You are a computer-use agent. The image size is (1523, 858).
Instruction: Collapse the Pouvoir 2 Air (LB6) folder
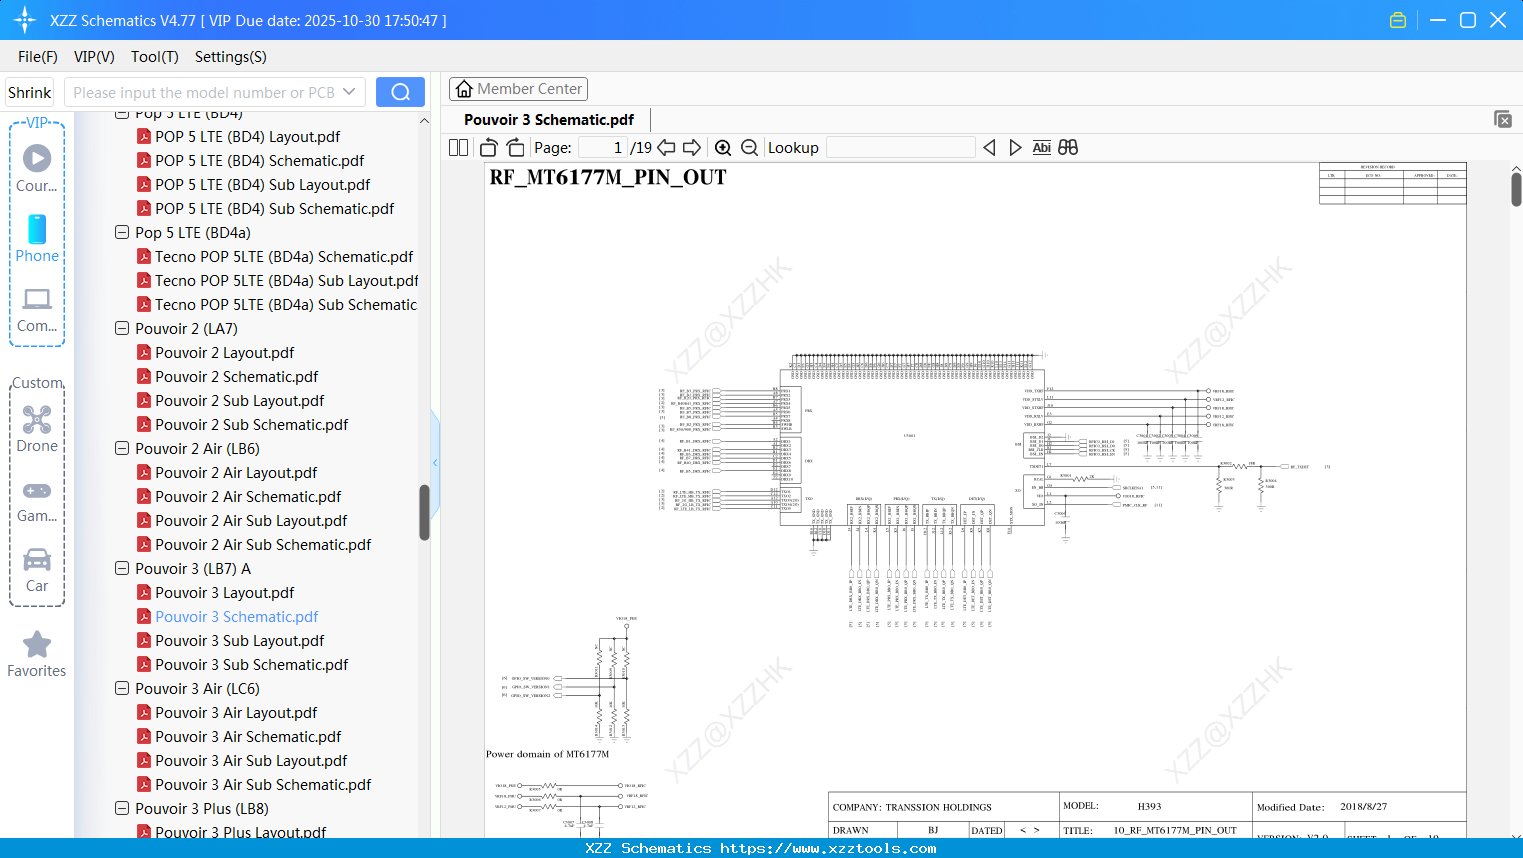(x=121, y=448)
